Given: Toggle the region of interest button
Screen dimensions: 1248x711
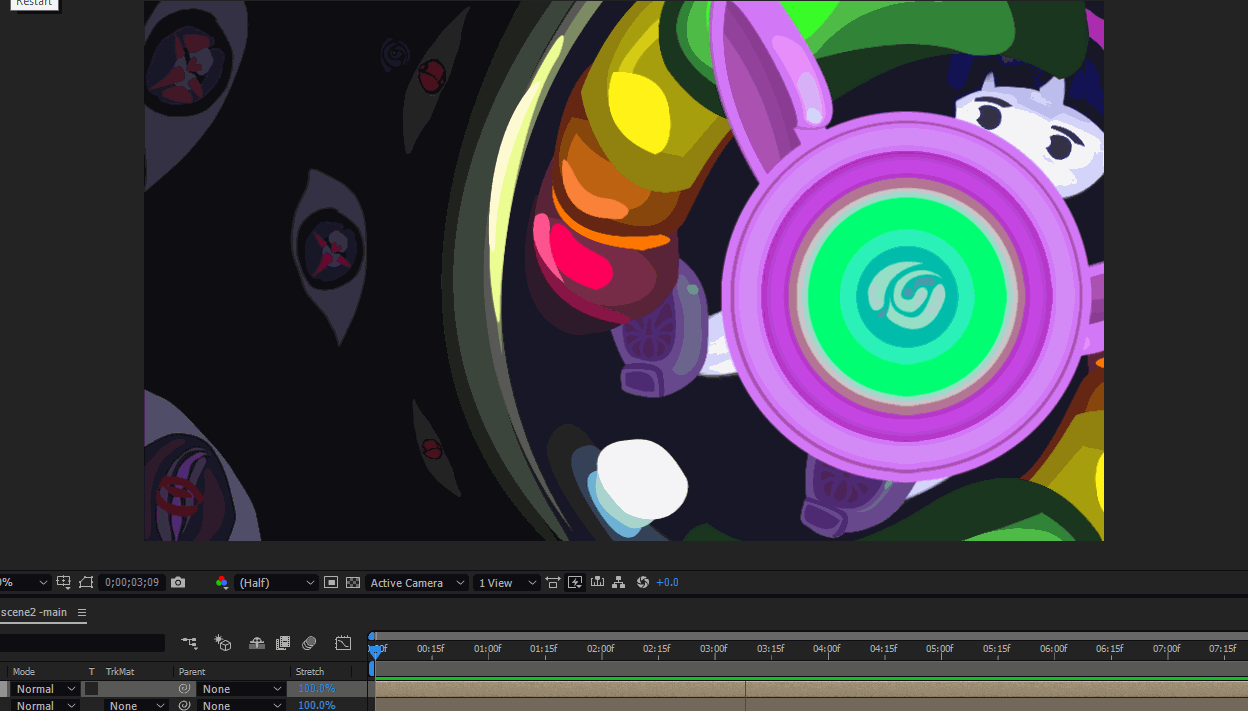Looking at the screenshot, I should [331, 582].
